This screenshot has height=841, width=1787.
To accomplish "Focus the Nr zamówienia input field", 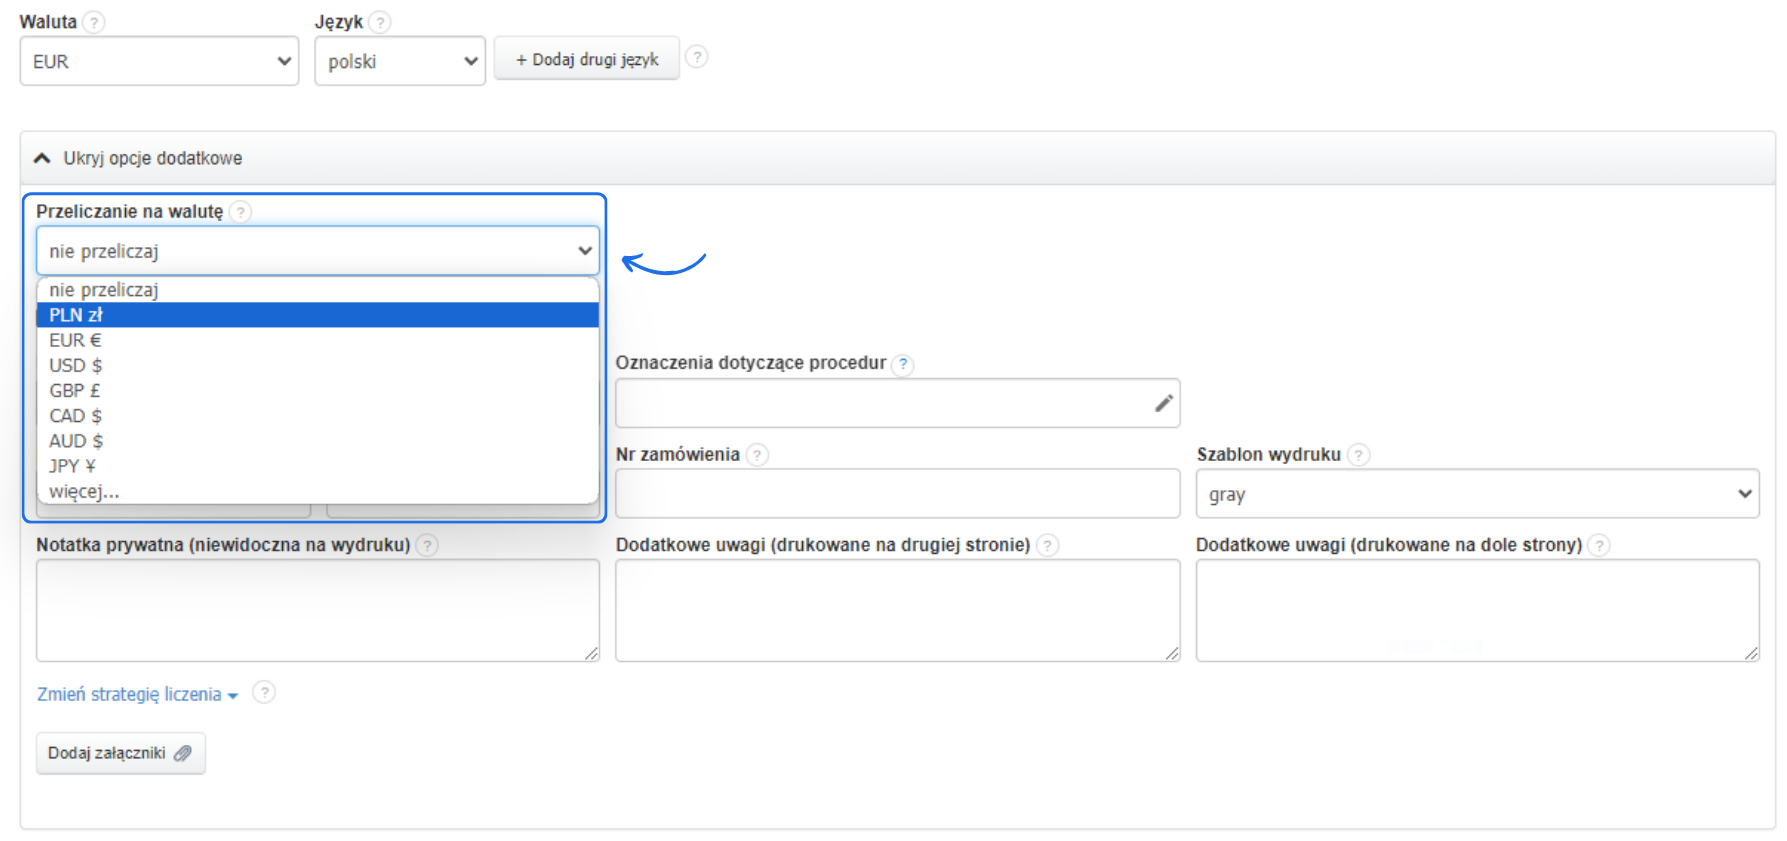I will (x=896, y=494).
